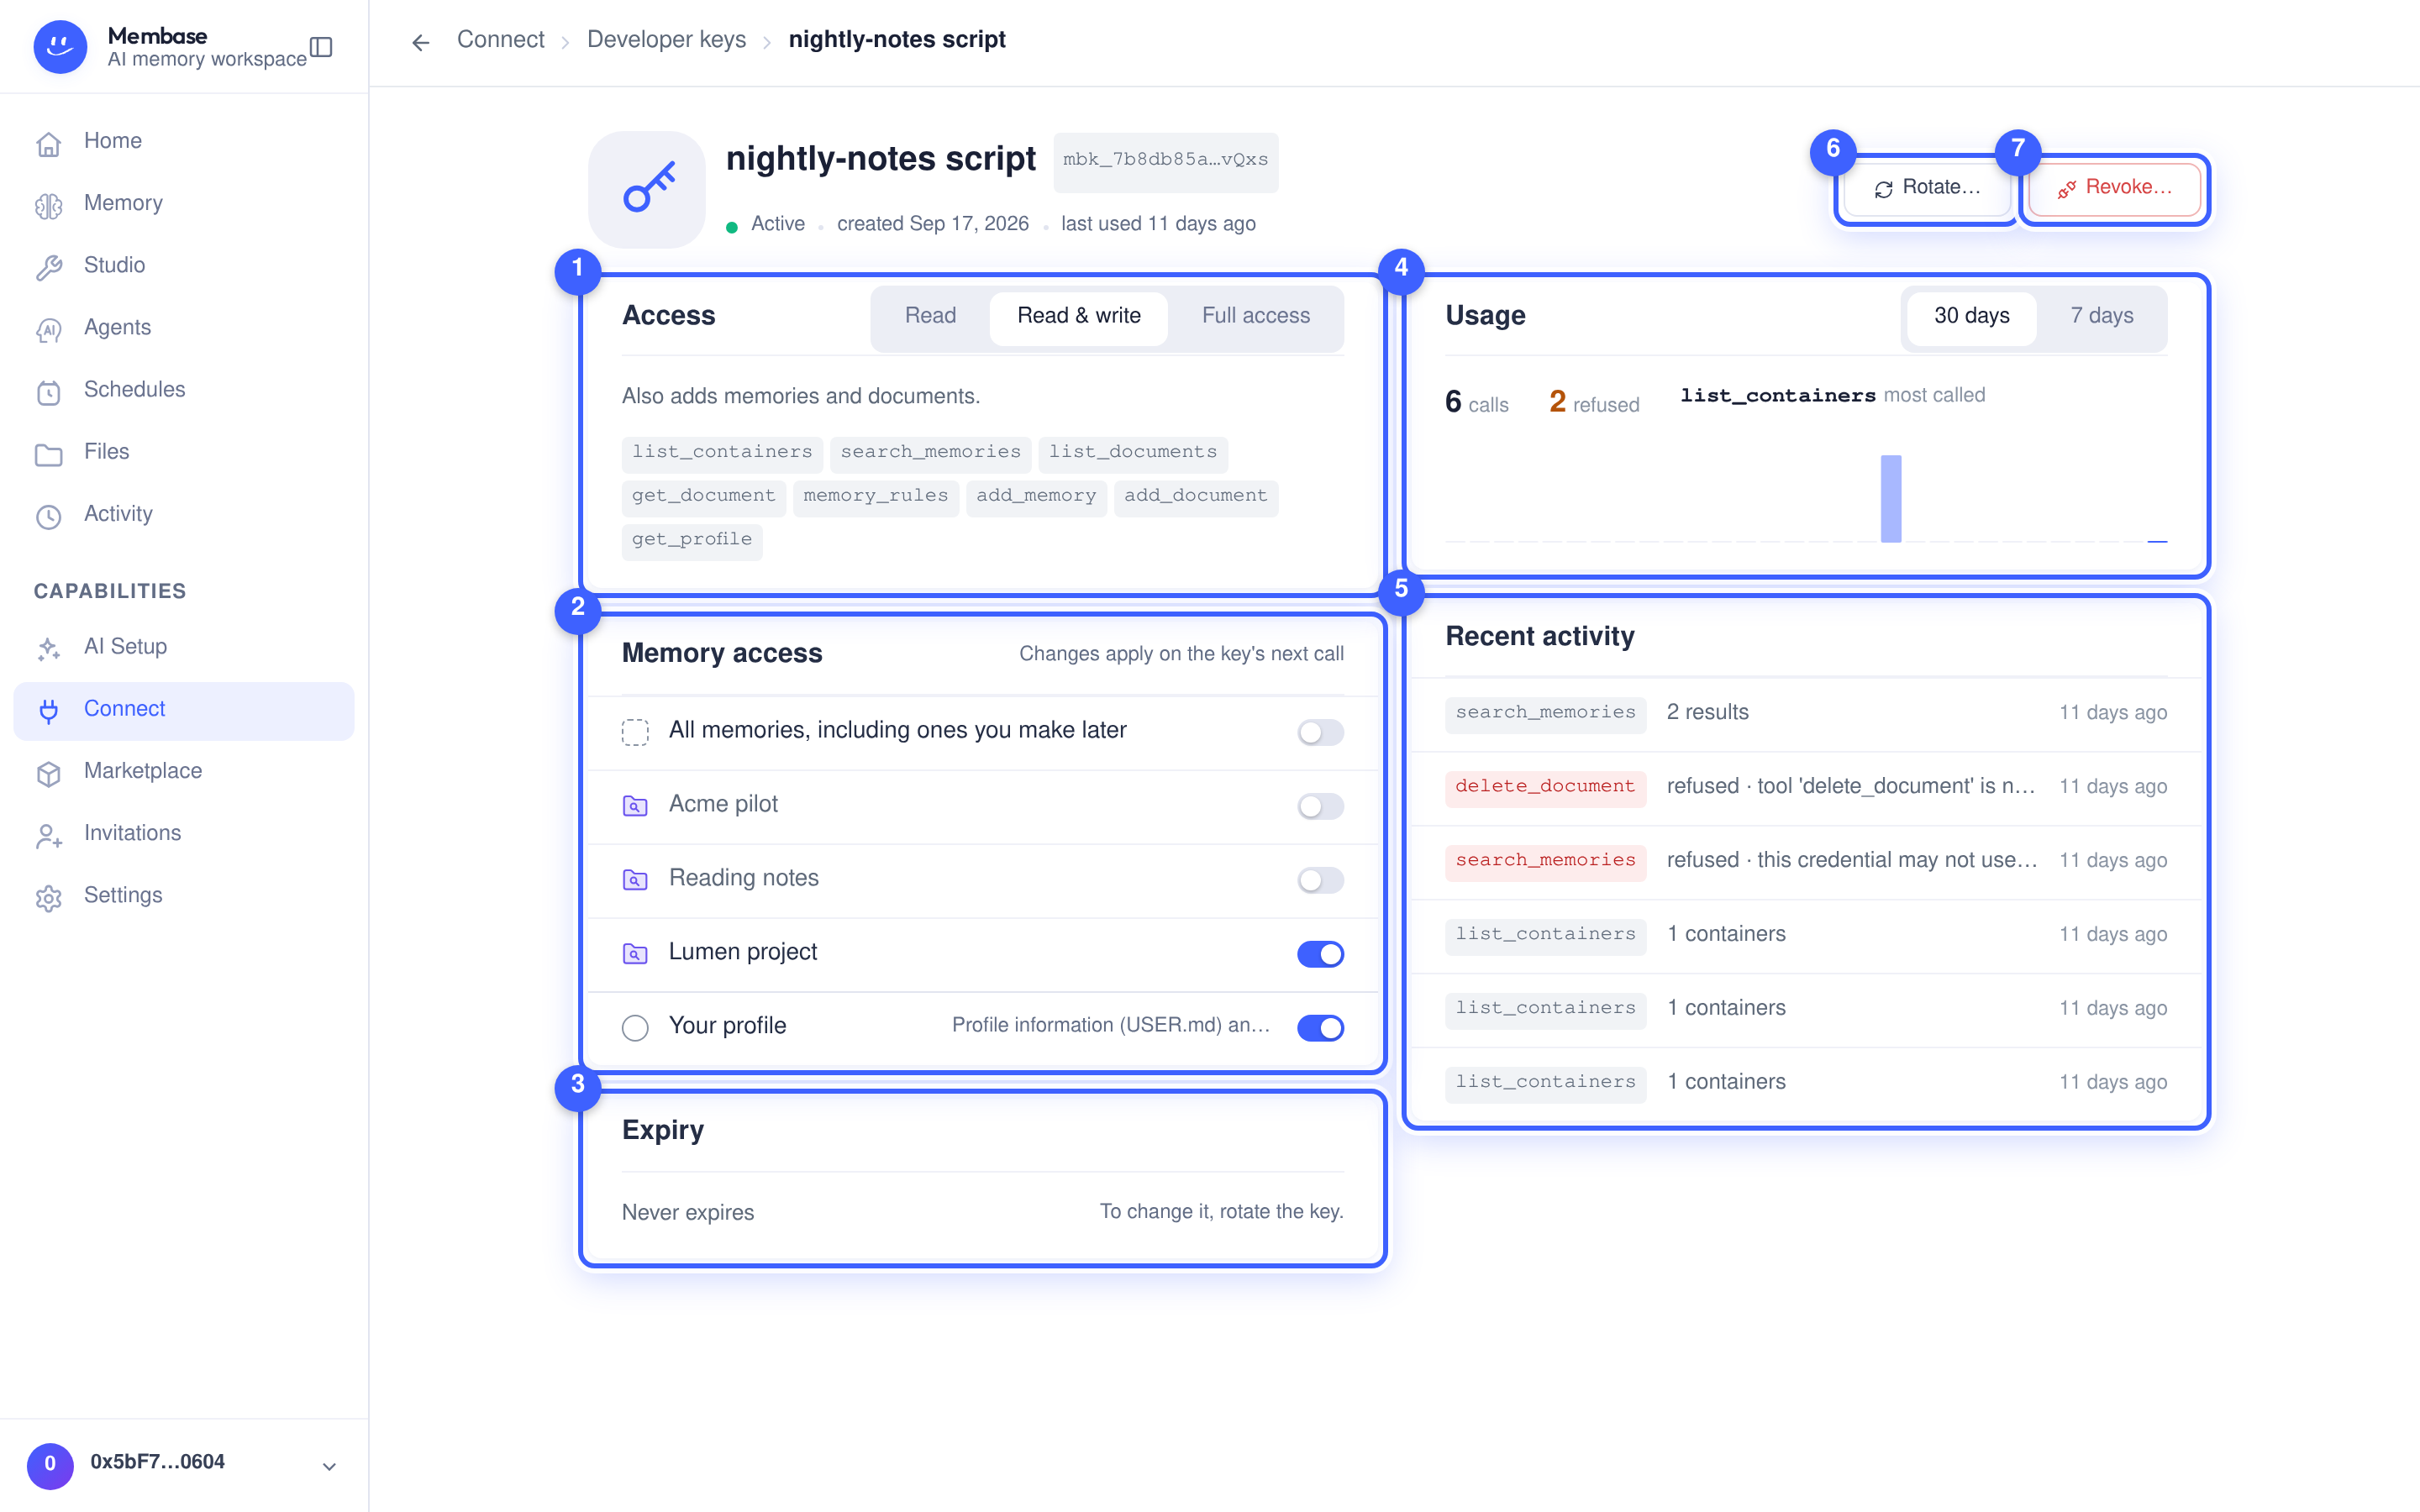Open Studio wrench icon
This screenshot has width=2420, height=1512.
point(49,266)
